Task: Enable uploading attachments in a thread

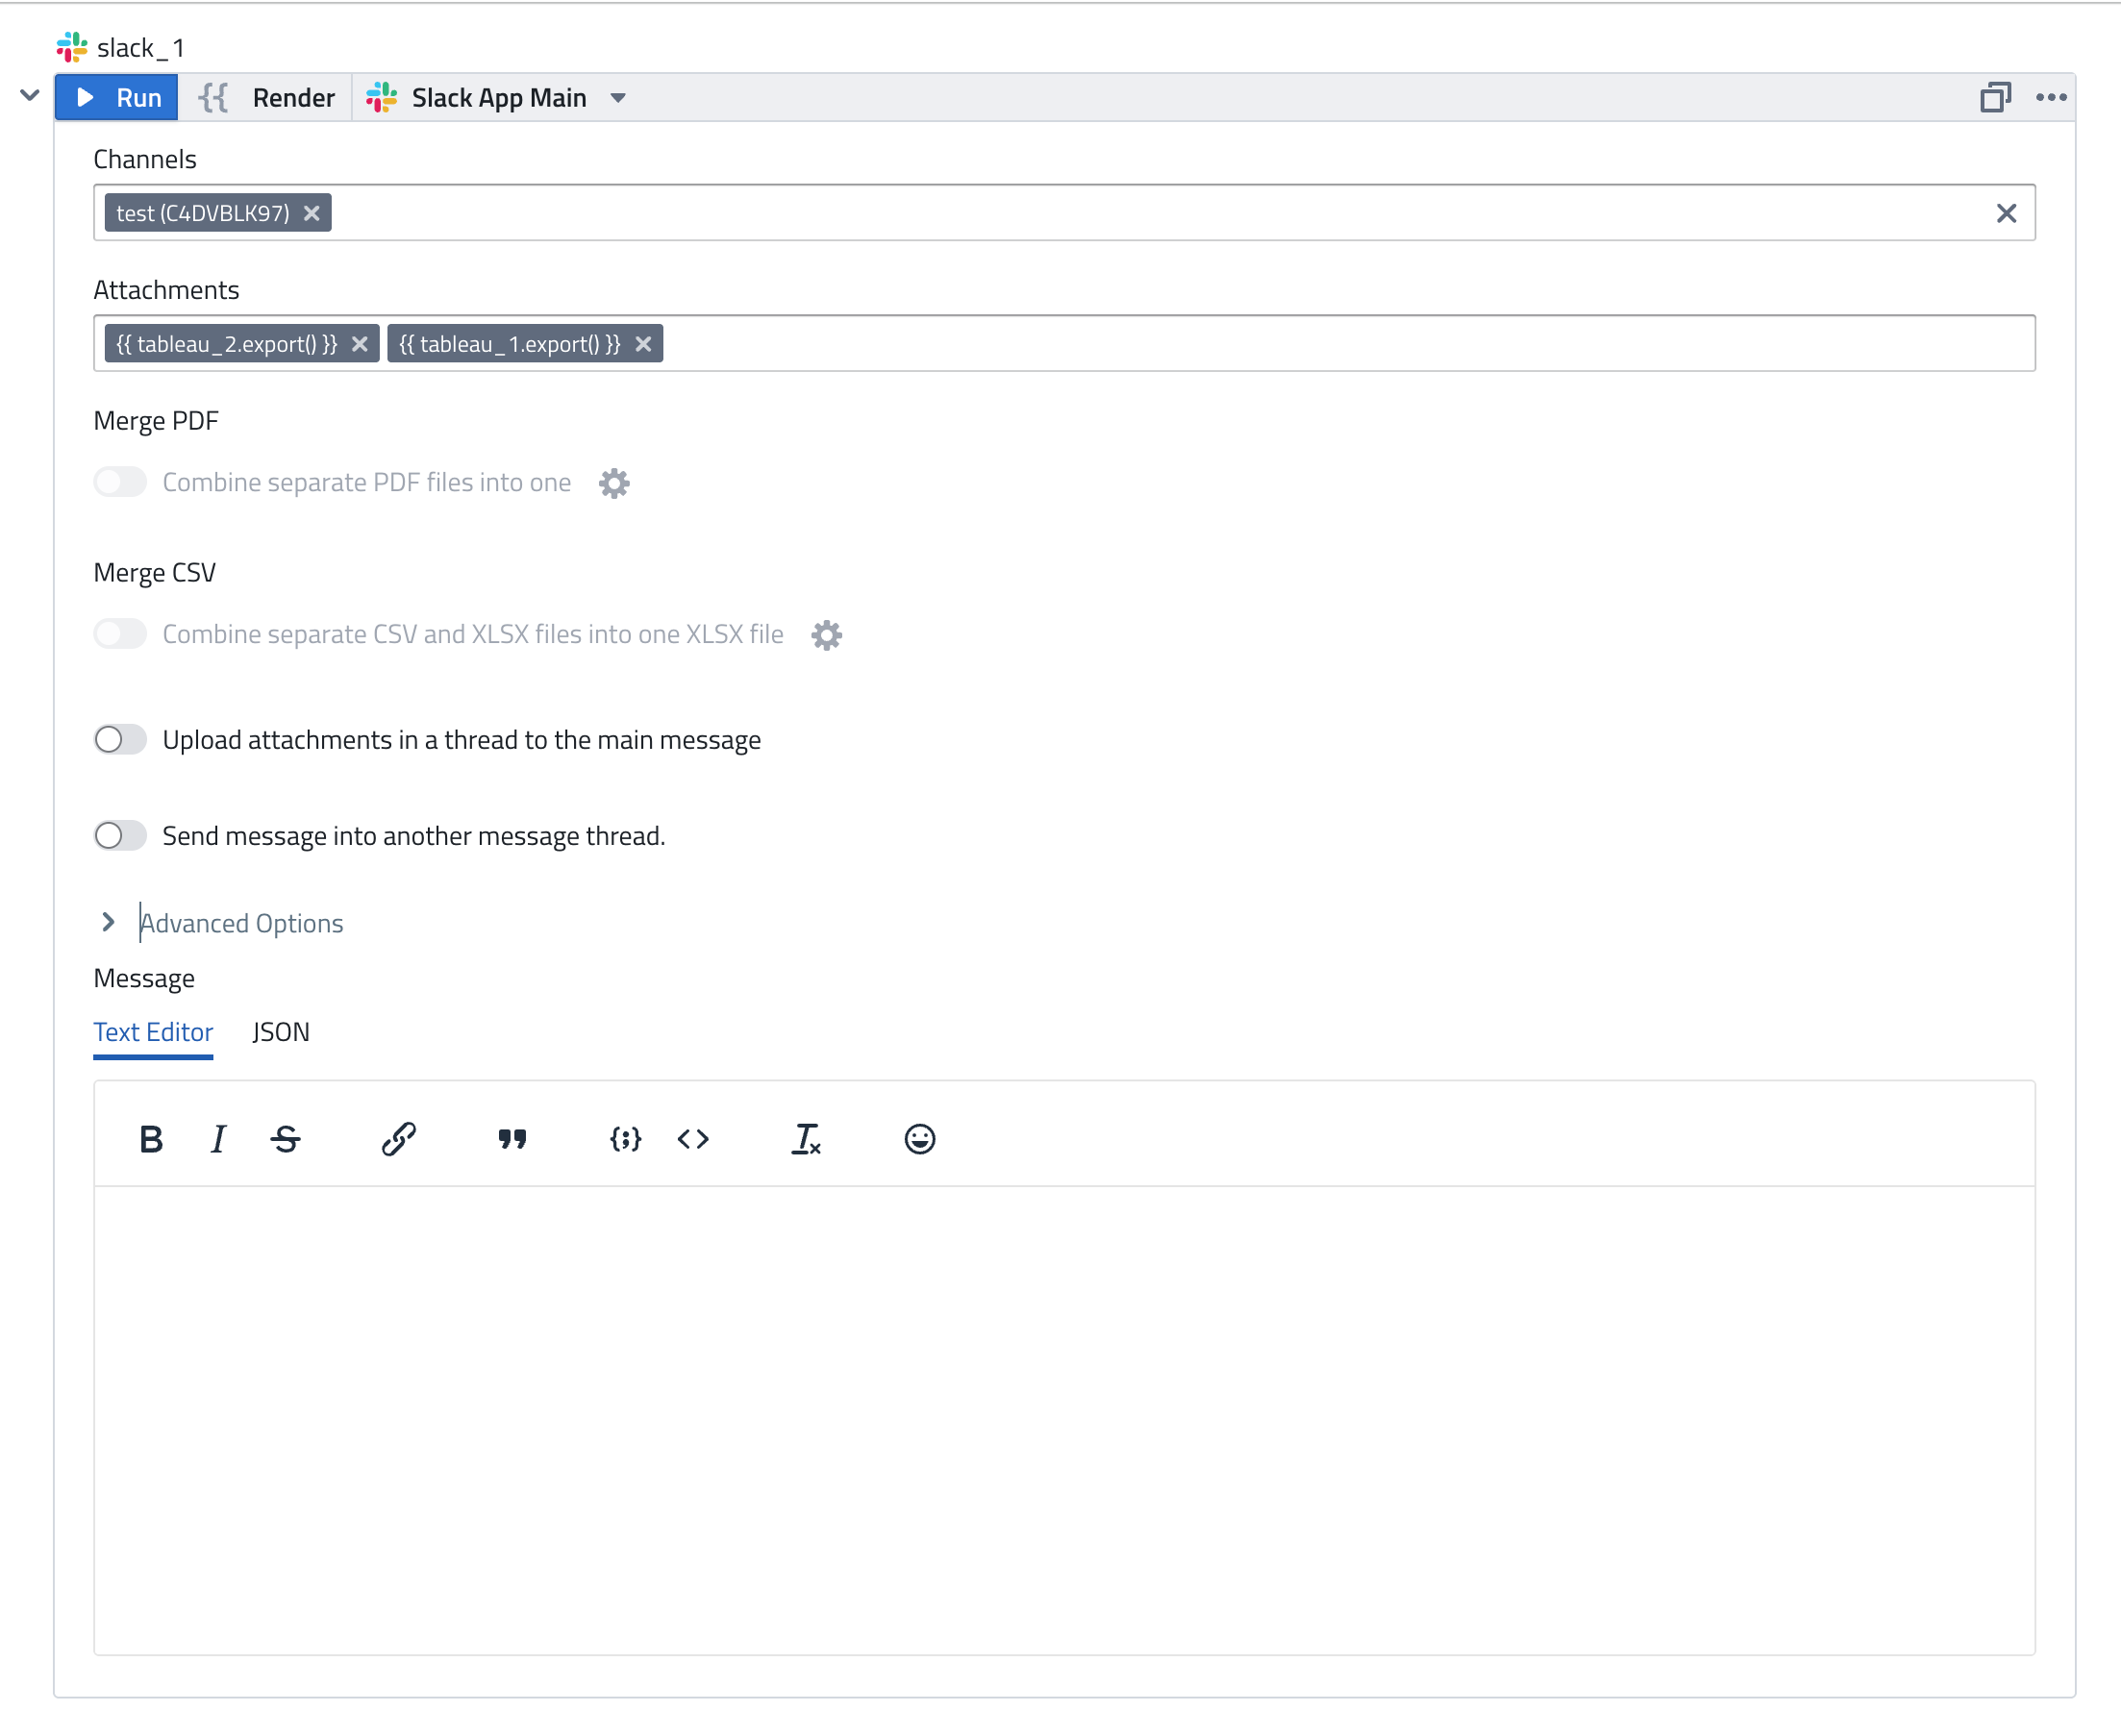Action: click(x=120, y=740)
